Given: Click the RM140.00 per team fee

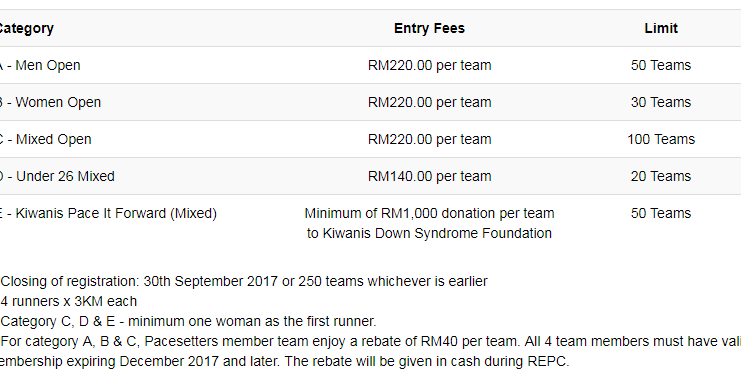Looking at the screenshot, I should click(429, 176).
